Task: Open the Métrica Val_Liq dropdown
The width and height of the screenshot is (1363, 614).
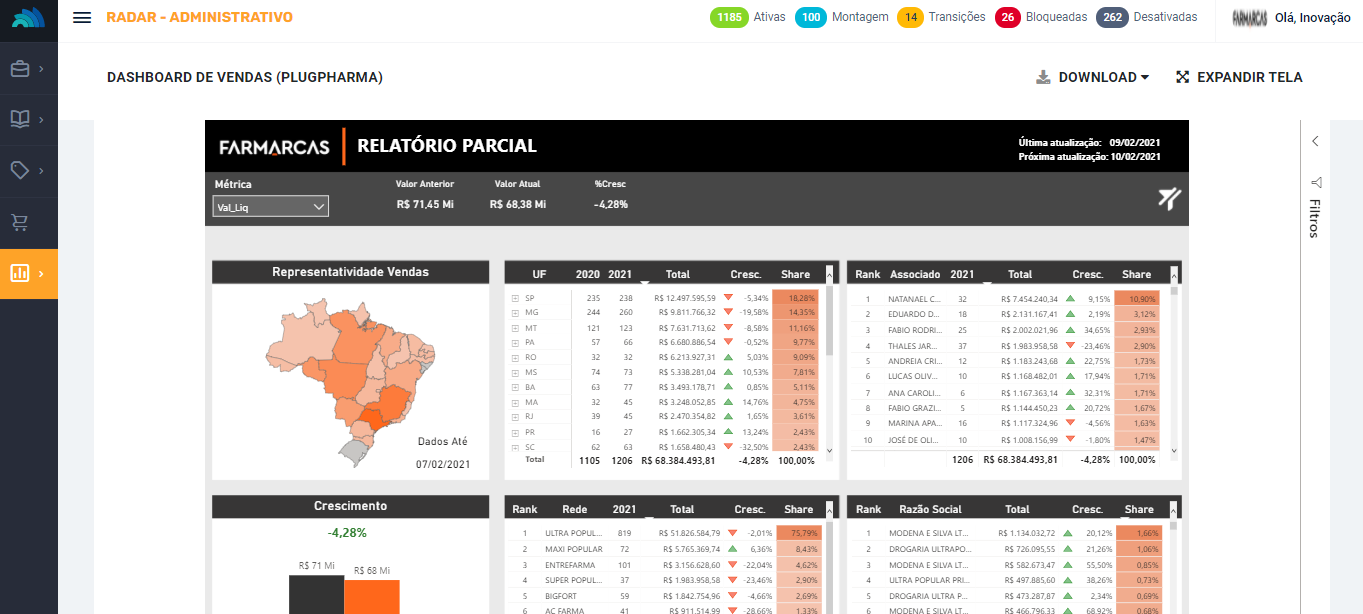Action: click(270, 207)
